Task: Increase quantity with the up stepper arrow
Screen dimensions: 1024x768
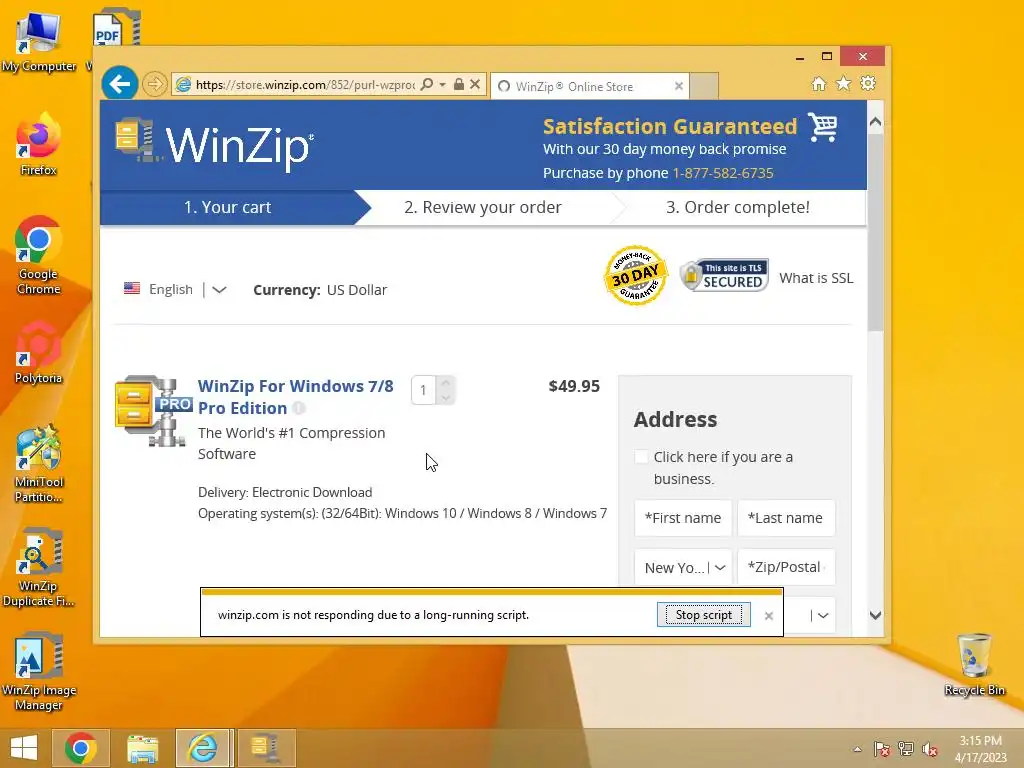Action: [x=445, y=383]
